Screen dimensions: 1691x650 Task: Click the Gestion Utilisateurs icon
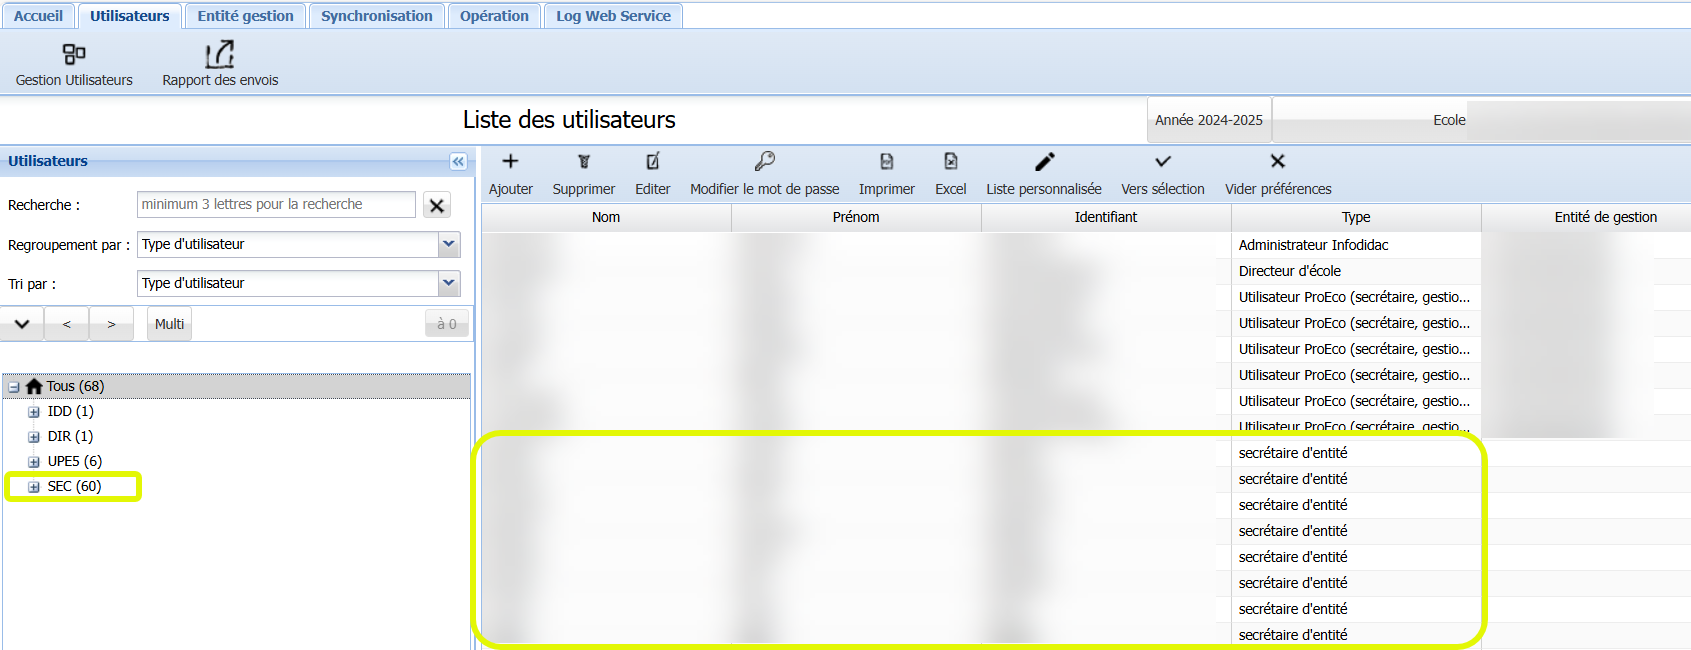tap(74, 54)
